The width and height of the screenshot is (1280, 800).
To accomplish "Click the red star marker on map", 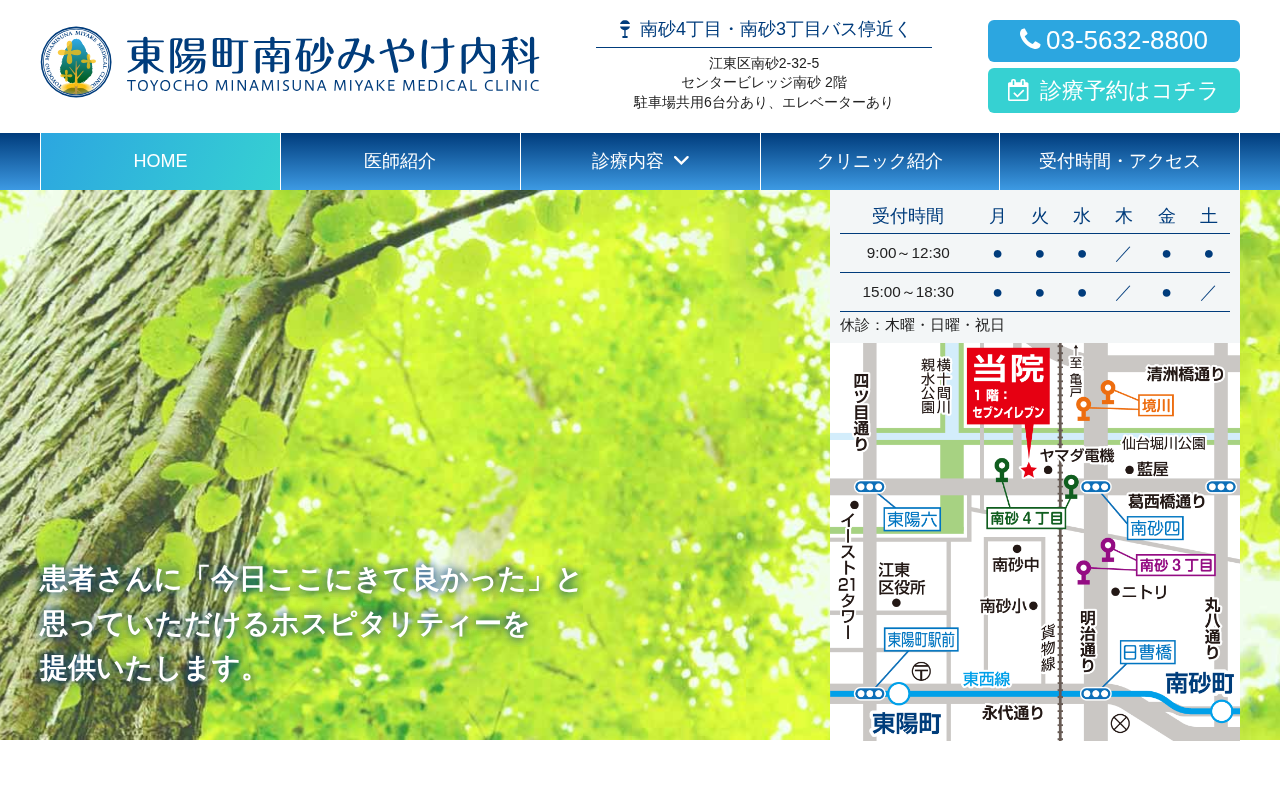I will [1028, 470].
